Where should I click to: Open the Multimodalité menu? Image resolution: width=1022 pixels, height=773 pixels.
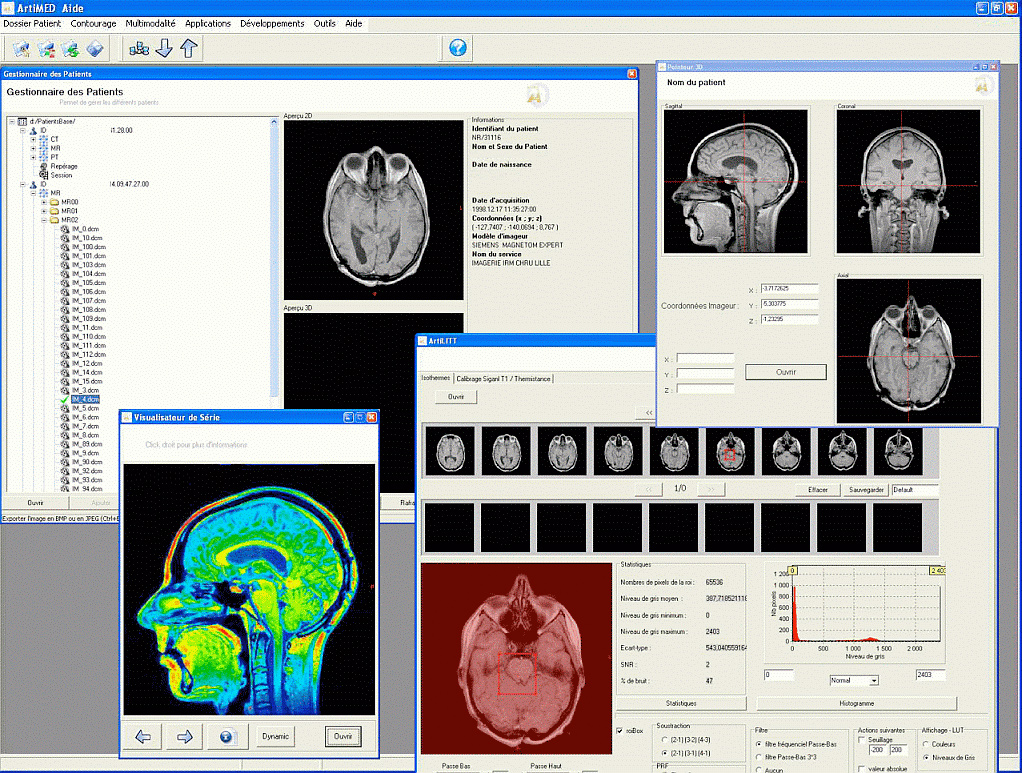[151, 23]
